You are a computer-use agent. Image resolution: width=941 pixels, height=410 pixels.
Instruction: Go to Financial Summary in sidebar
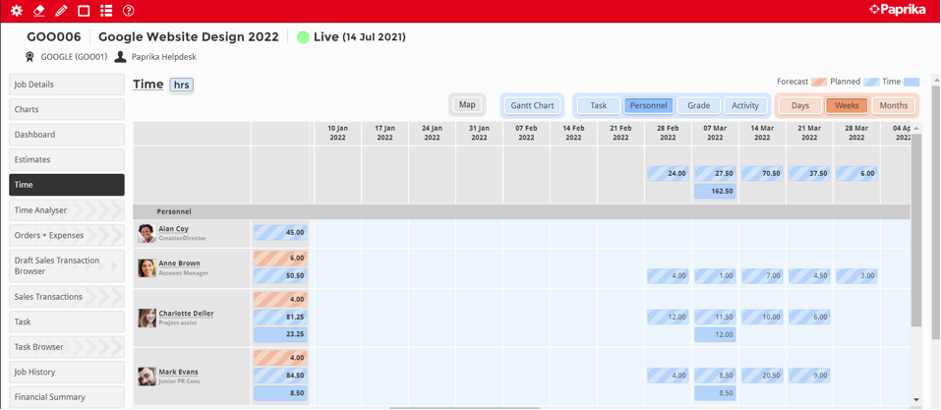66,397
